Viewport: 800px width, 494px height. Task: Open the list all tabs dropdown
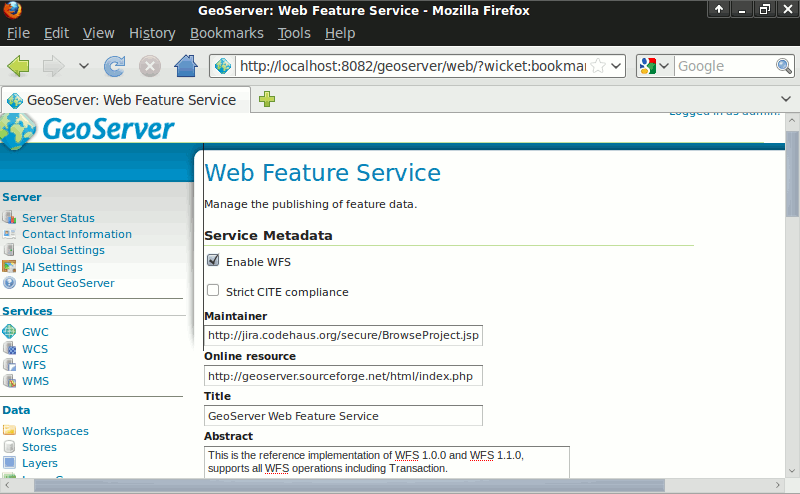click(x=786, y=98)
